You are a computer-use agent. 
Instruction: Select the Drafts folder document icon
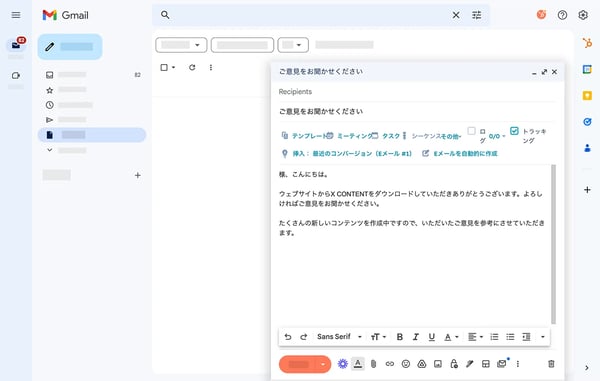[x=49, y=135]
